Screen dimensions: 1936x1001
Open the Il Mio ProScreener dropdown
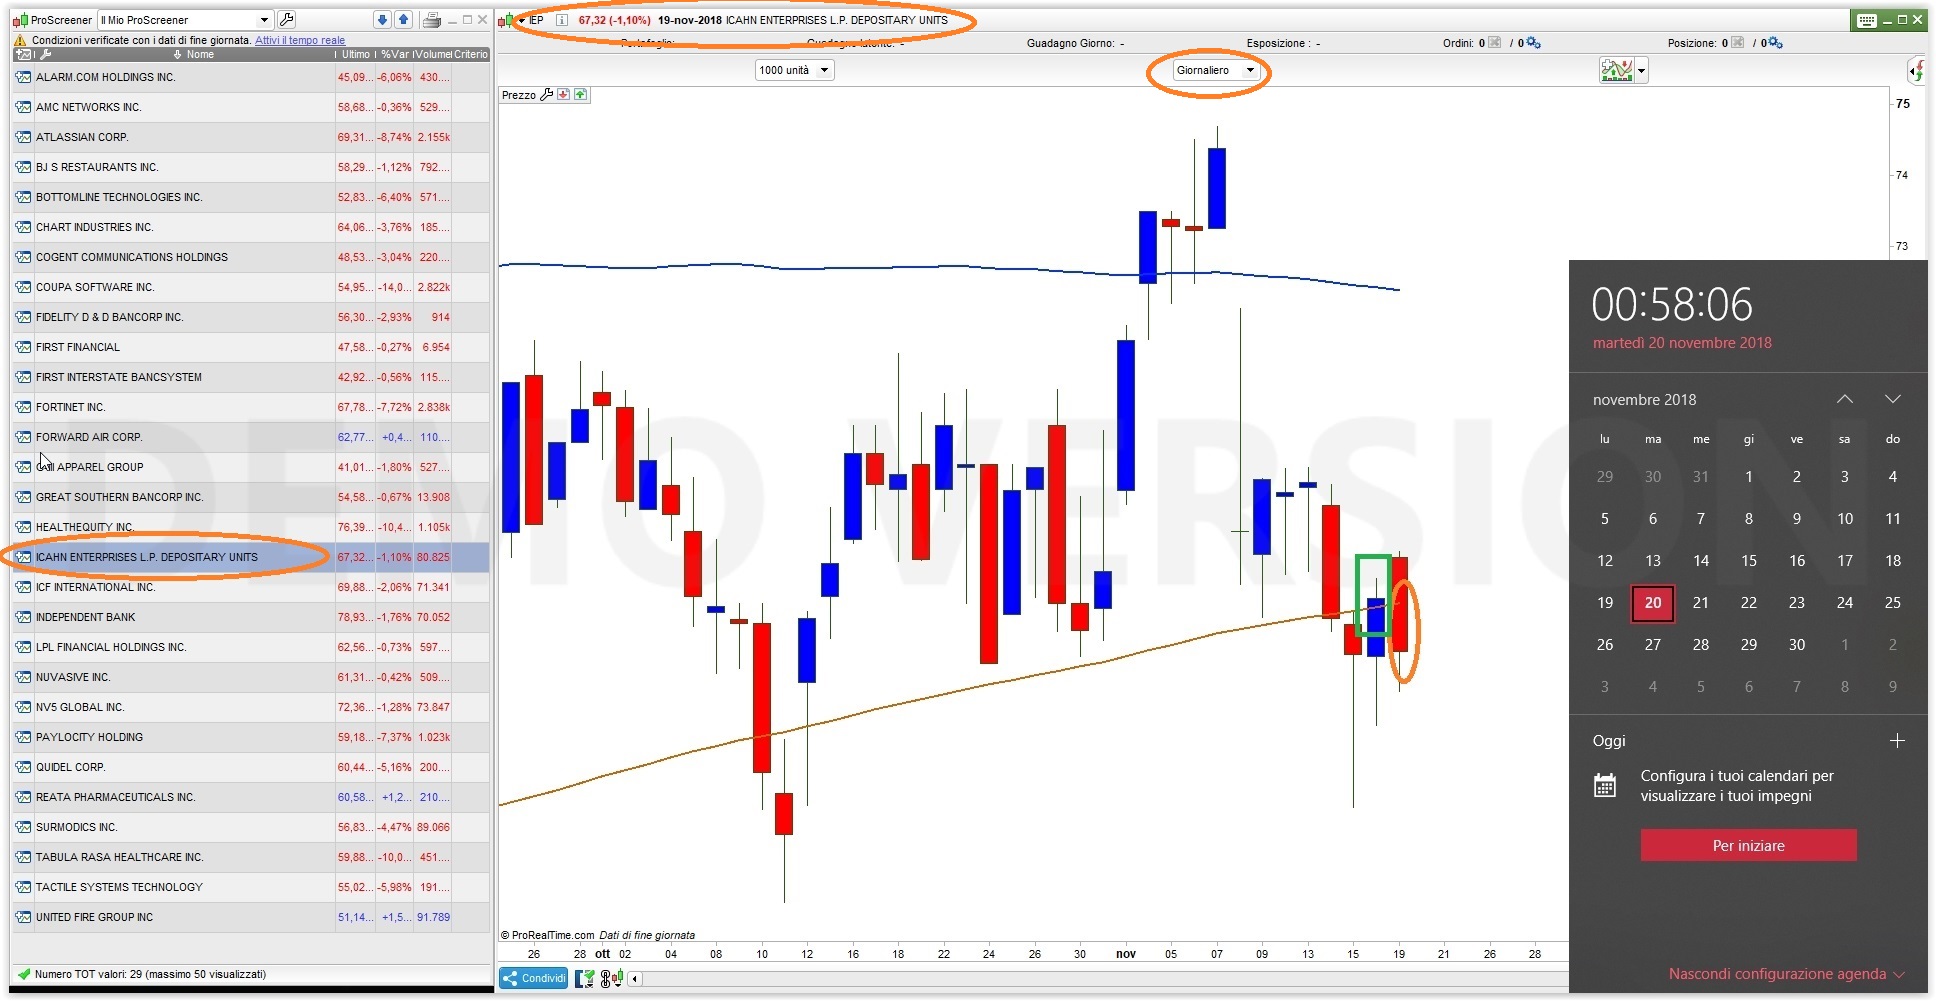pyautogui.click(x=185, y=20)
